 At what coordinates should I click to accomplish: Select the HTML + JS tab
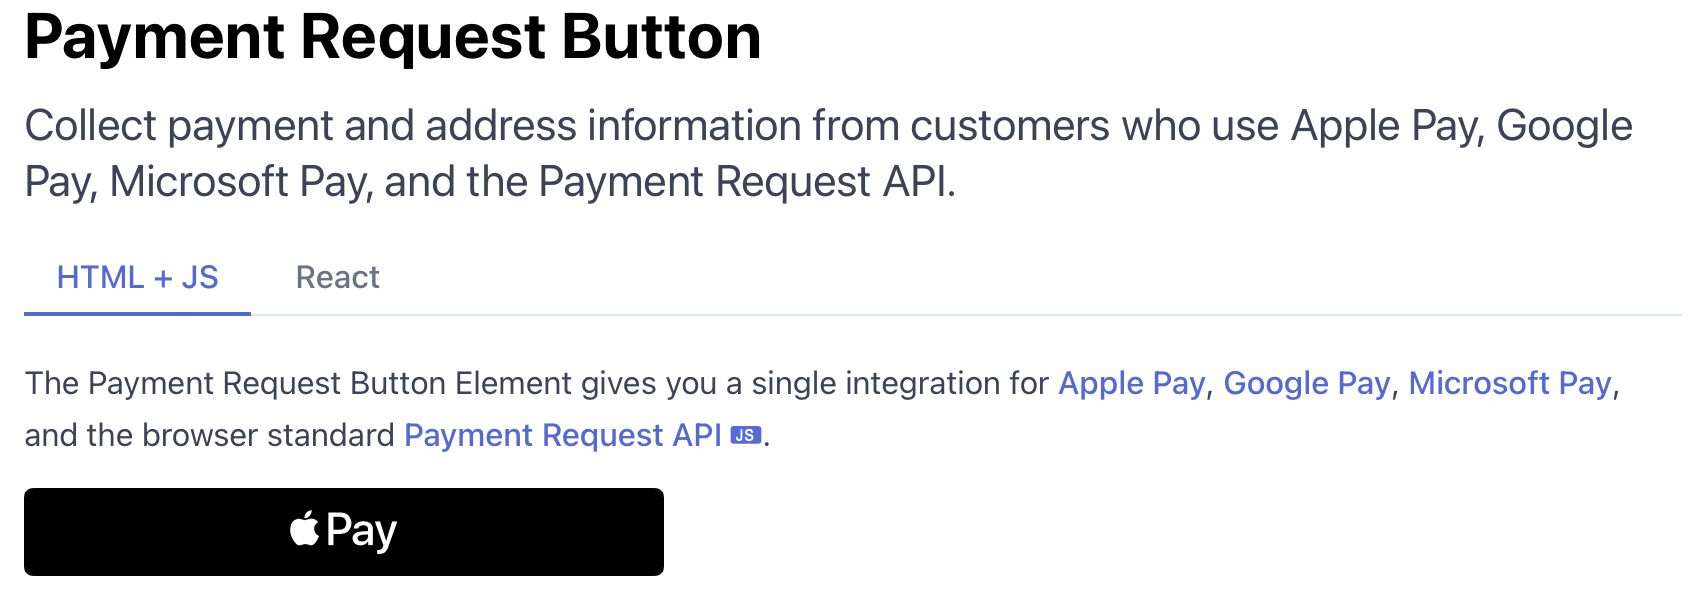(x=137, y=277)
